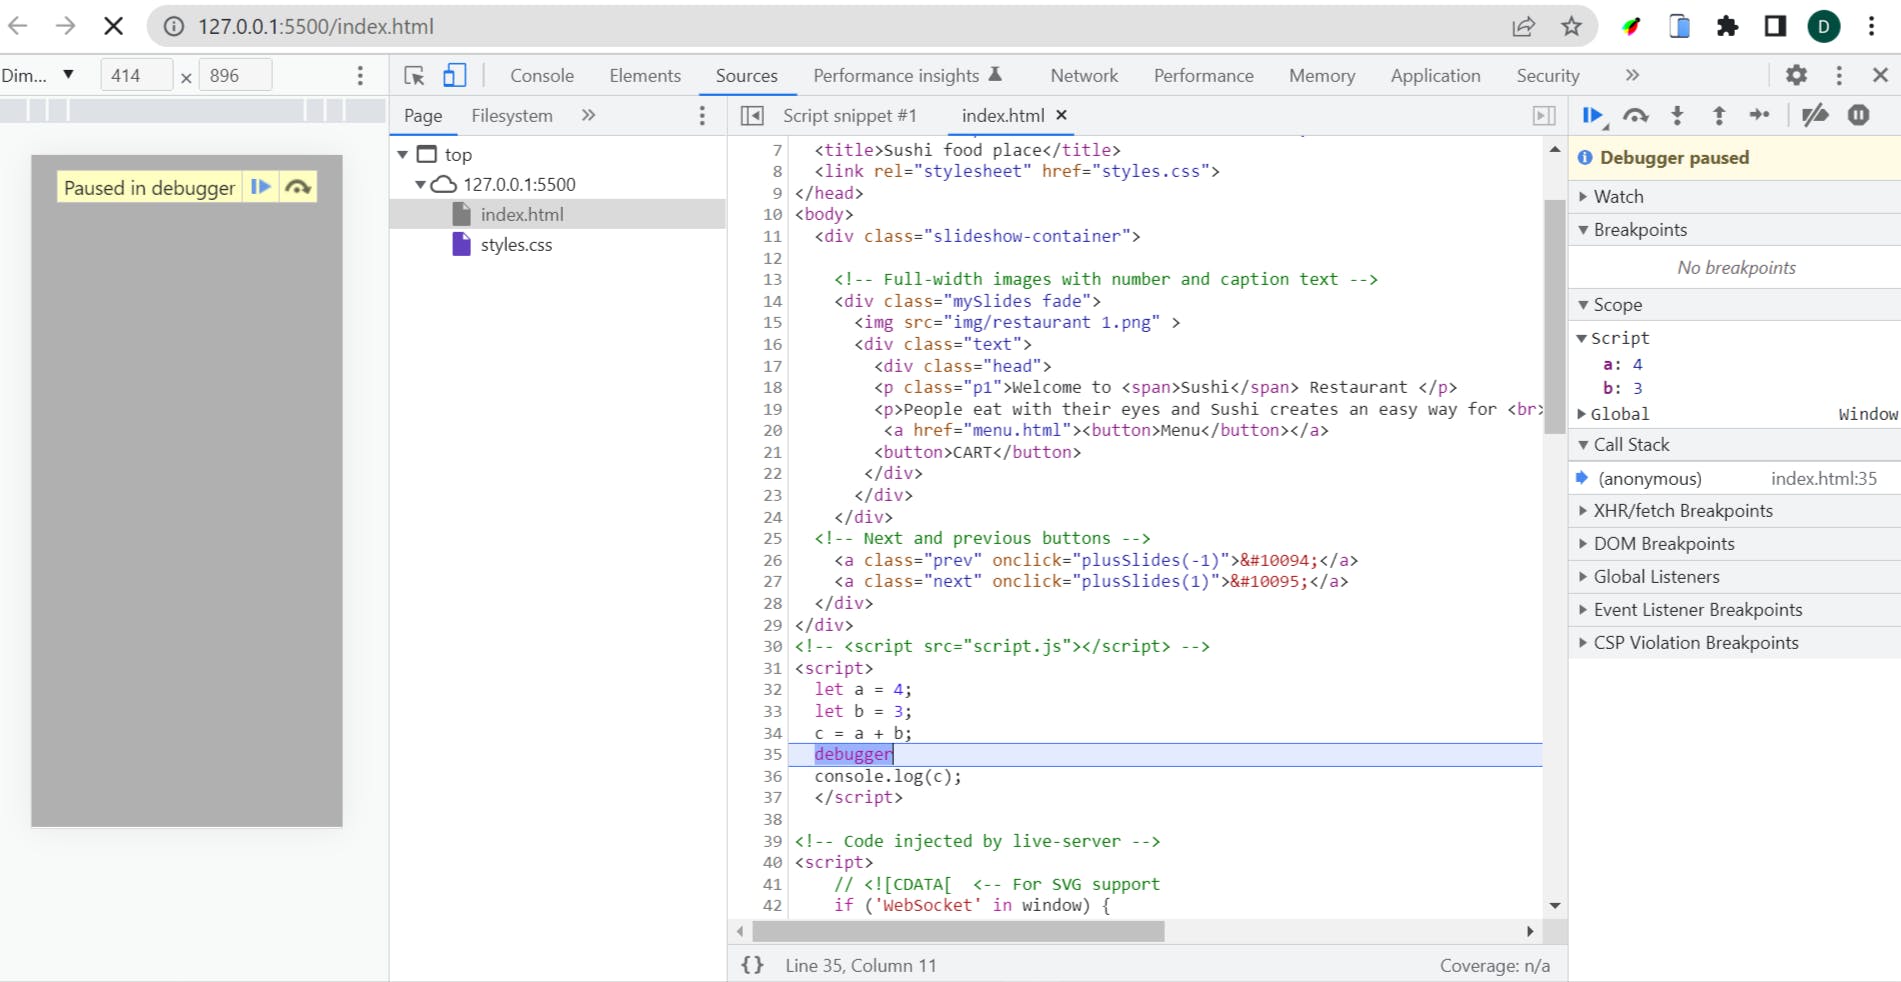Click the Step icon in debugger toolbar

pyautogui.click(x=1760, y=115)
